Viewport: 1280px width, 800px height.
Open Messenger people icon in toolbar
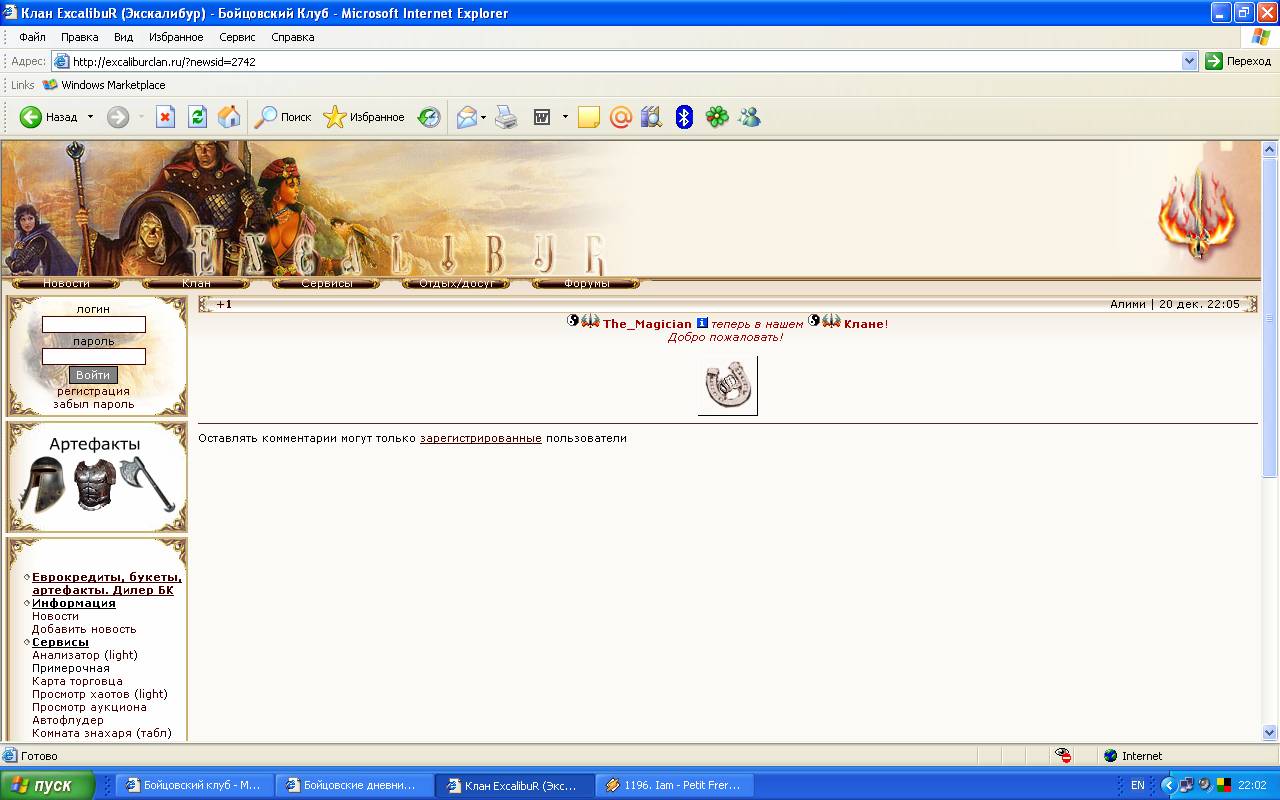750,117
